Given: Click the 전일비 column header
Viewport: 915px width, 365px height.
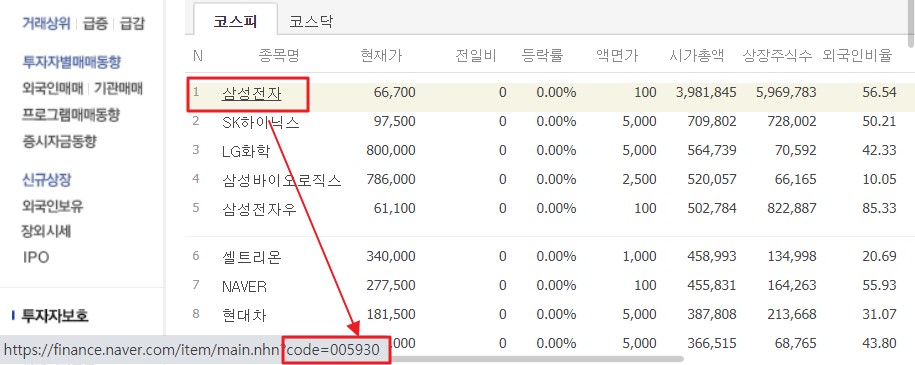Looking at the screenshot, I should (476, 56).
